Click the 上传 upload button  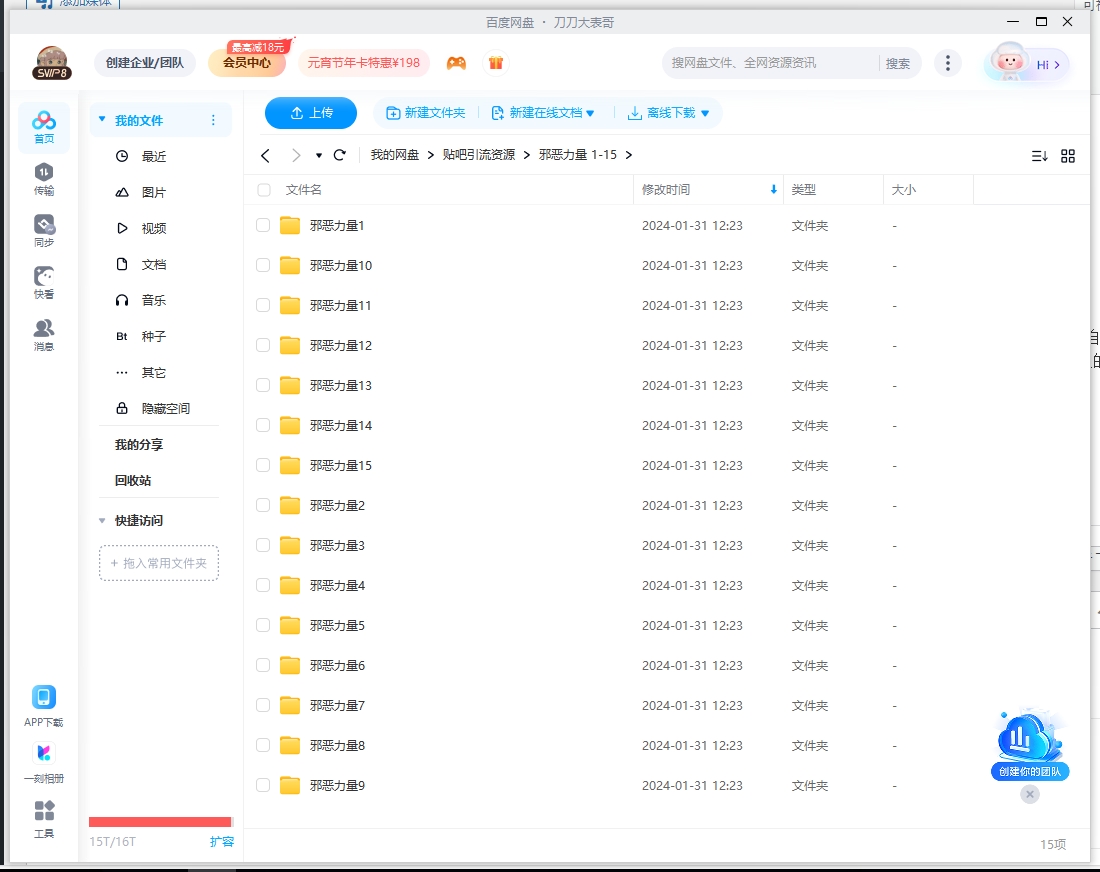(310, 113)
